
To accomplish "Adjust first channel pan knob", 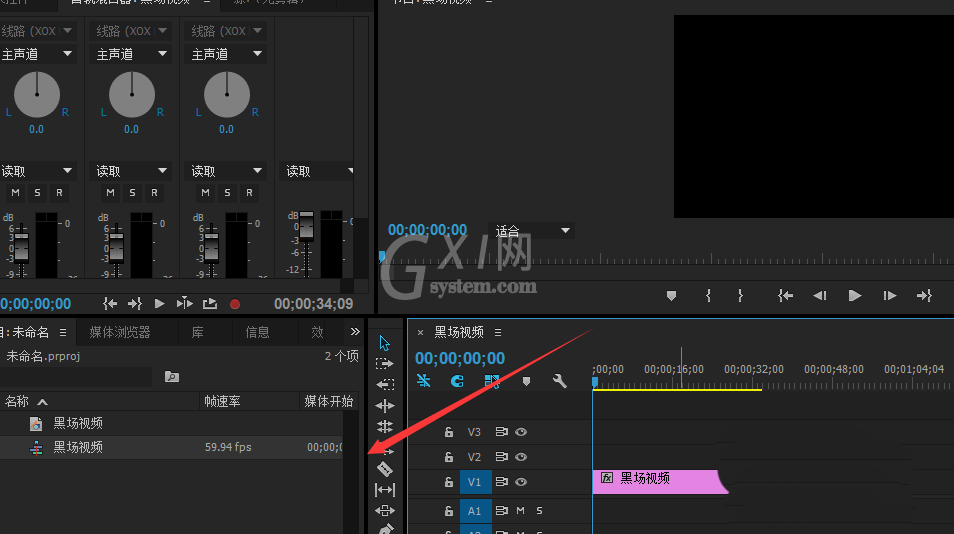I will (37, 94).
